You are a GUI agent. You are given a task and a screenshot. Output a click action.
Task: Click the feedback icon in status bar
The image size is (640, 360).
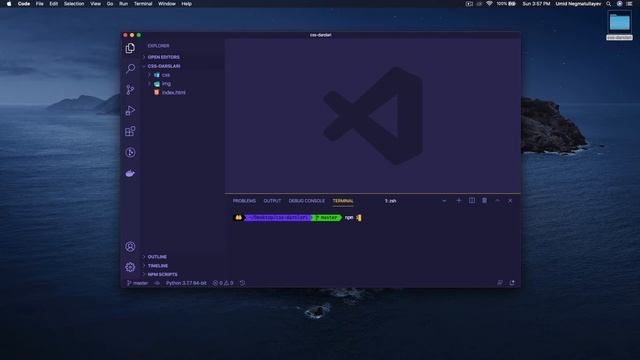click(500, 283)
